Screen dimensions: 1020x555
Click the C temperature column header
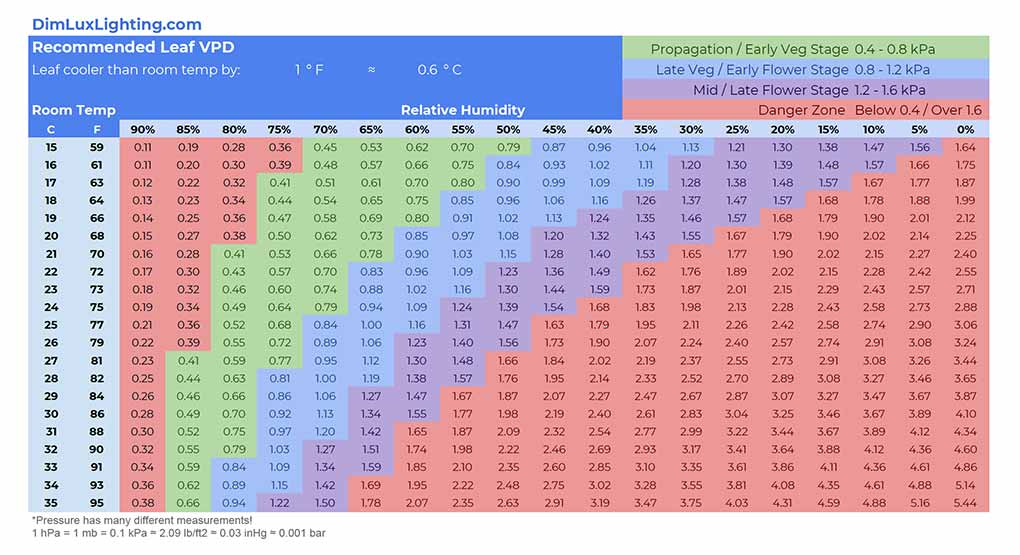(x=51, y=129)
